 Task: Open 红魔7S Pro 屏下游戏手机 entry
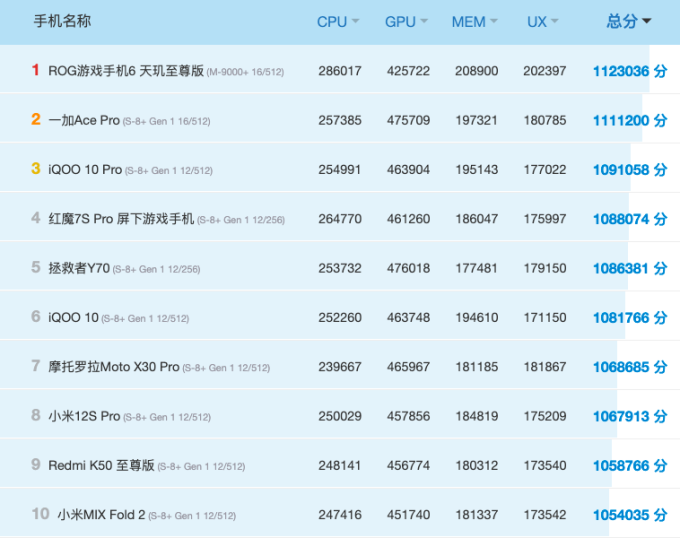coord(121,219)
